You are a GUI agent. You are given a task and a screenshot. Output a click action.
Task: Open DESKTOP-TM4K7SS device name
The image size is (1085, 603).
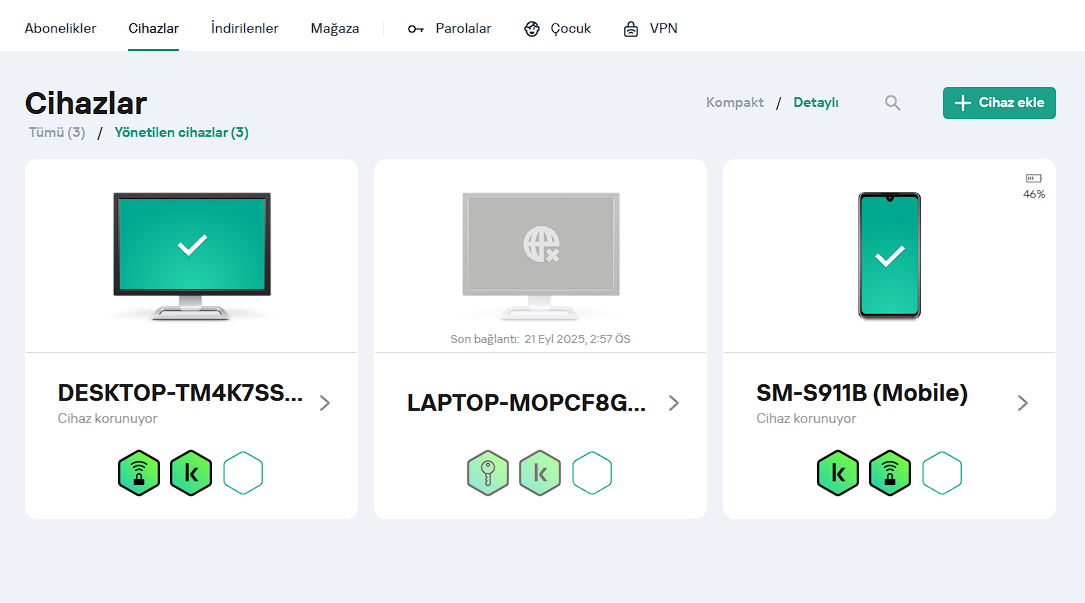(x=180, y=393)
